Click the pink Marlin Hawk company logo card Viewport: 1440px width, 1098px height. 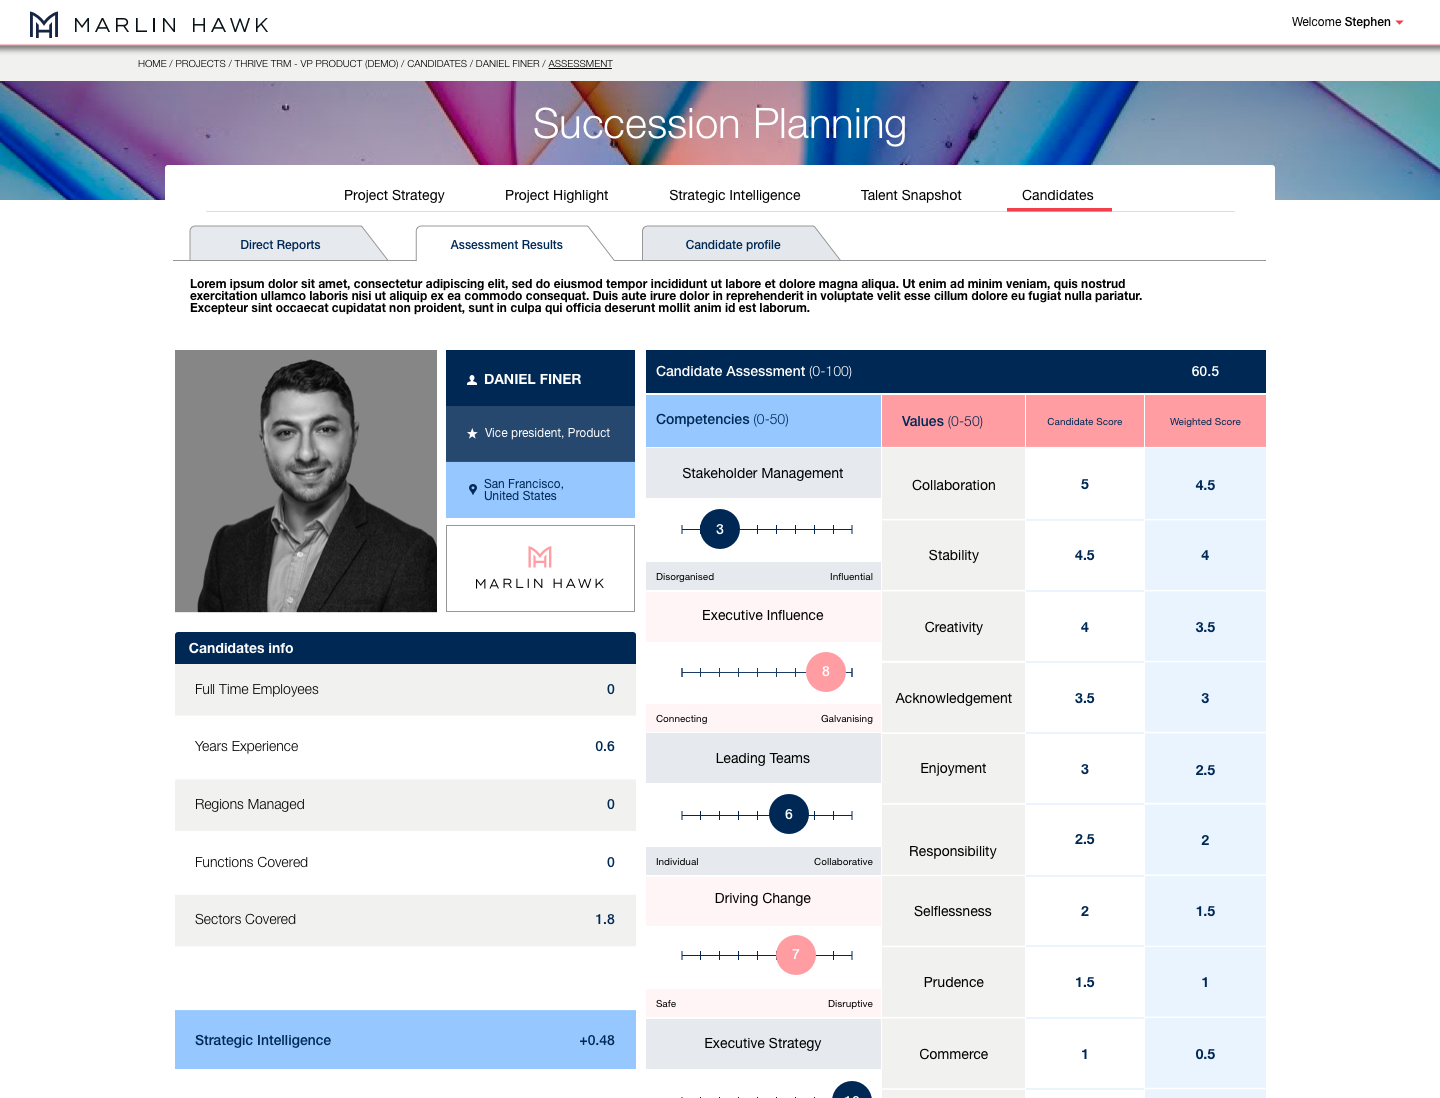(x=540, y=568)
